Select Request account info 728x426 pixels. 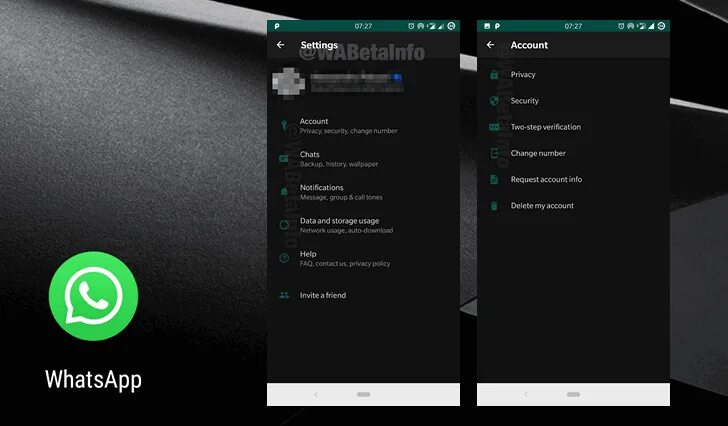pos(573,179)
